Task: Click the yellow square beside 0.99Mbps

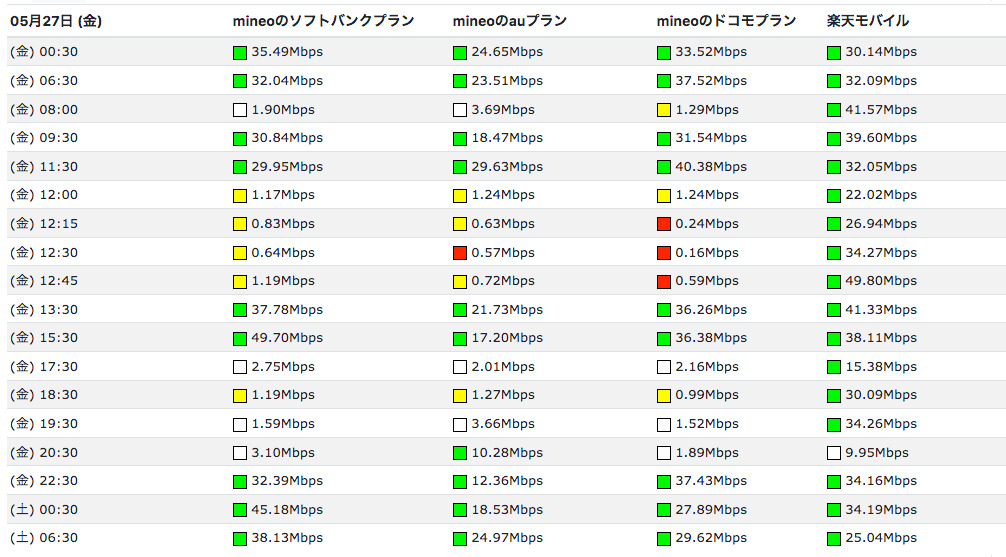Action: (664, 396)
